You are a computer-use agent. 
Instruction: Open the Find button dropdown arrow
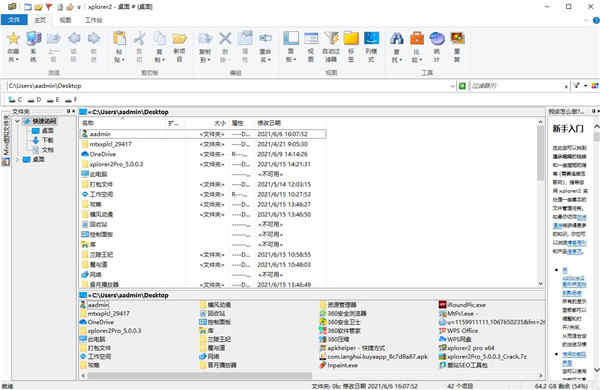coord(400,60)
